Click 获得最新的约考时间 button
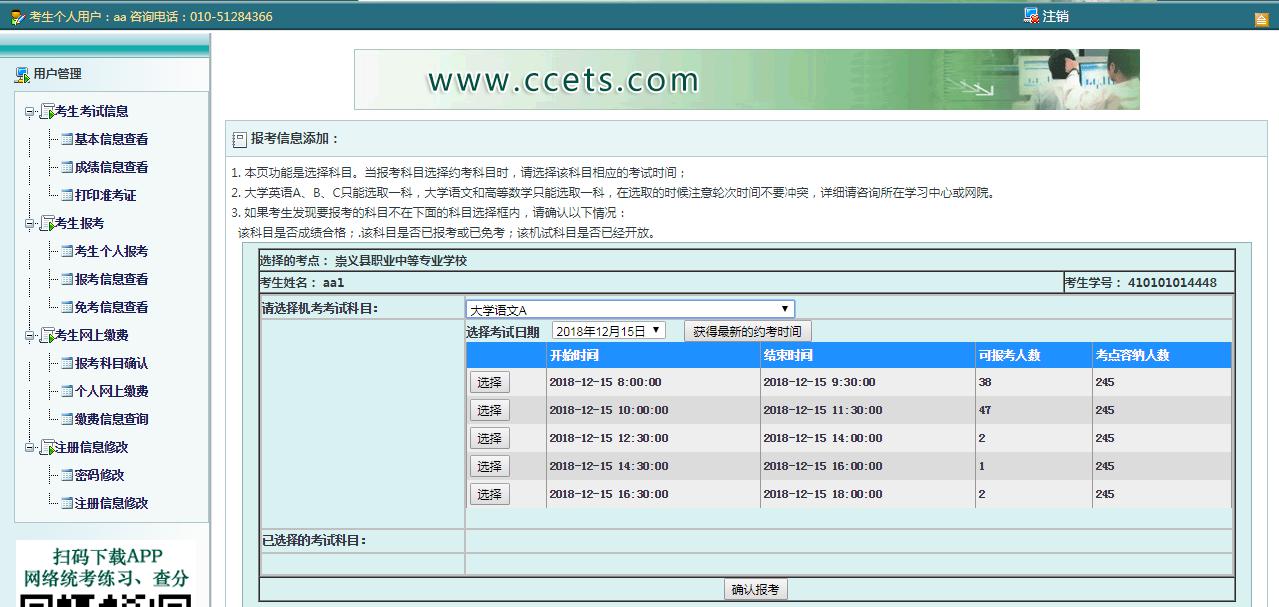 click(747, 332)
